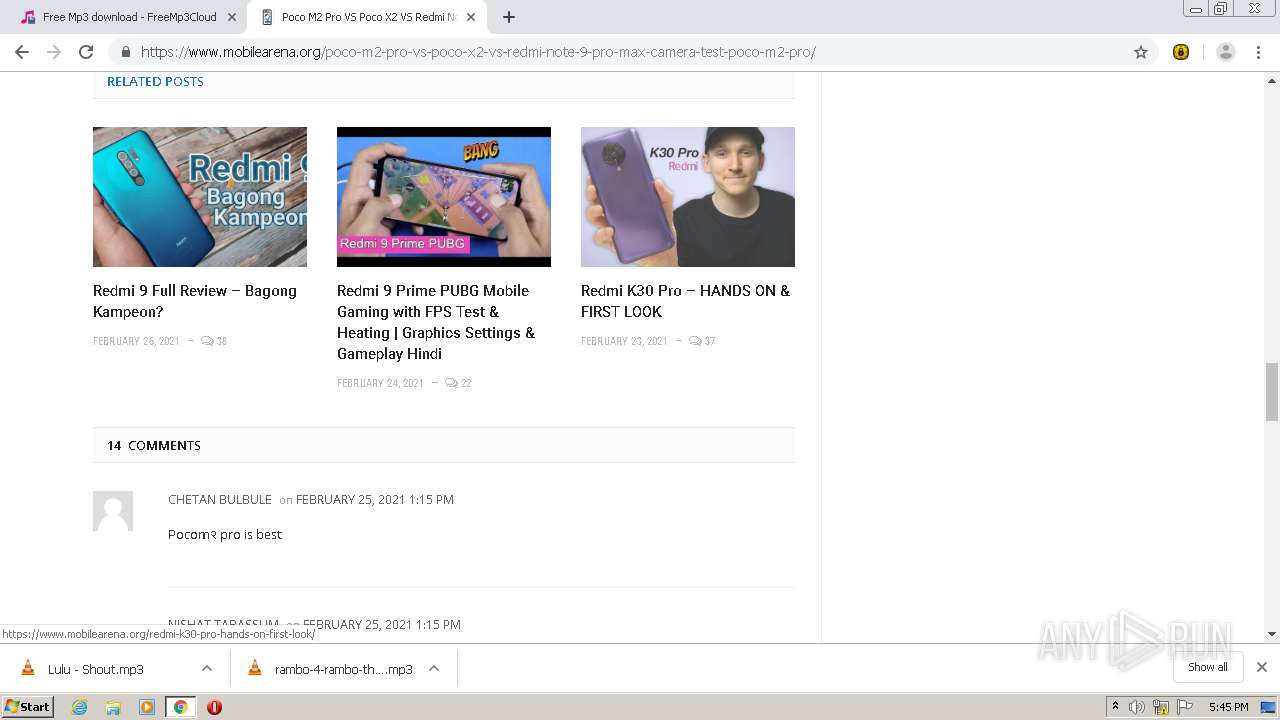Screen dimensions: 1280x720
Task: Open Redmi 9 Prime PUBG Mobile Gaming link
Action: [x=436, y=322]
